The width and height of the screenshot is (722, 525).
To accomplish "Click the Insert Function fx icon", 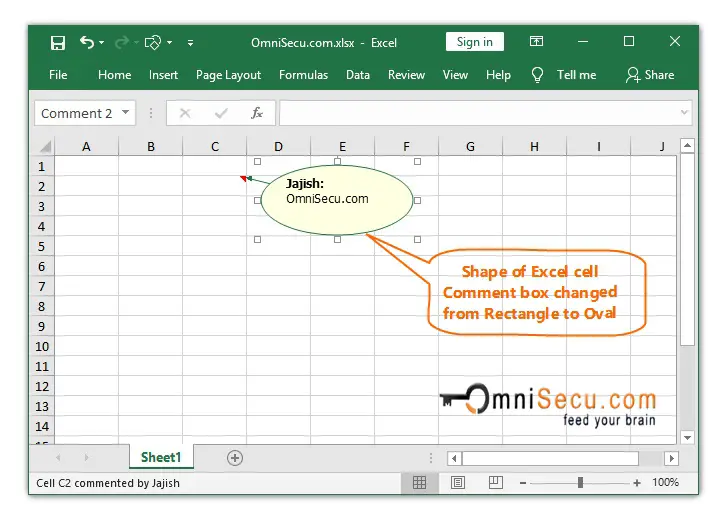I will (256, 113).
